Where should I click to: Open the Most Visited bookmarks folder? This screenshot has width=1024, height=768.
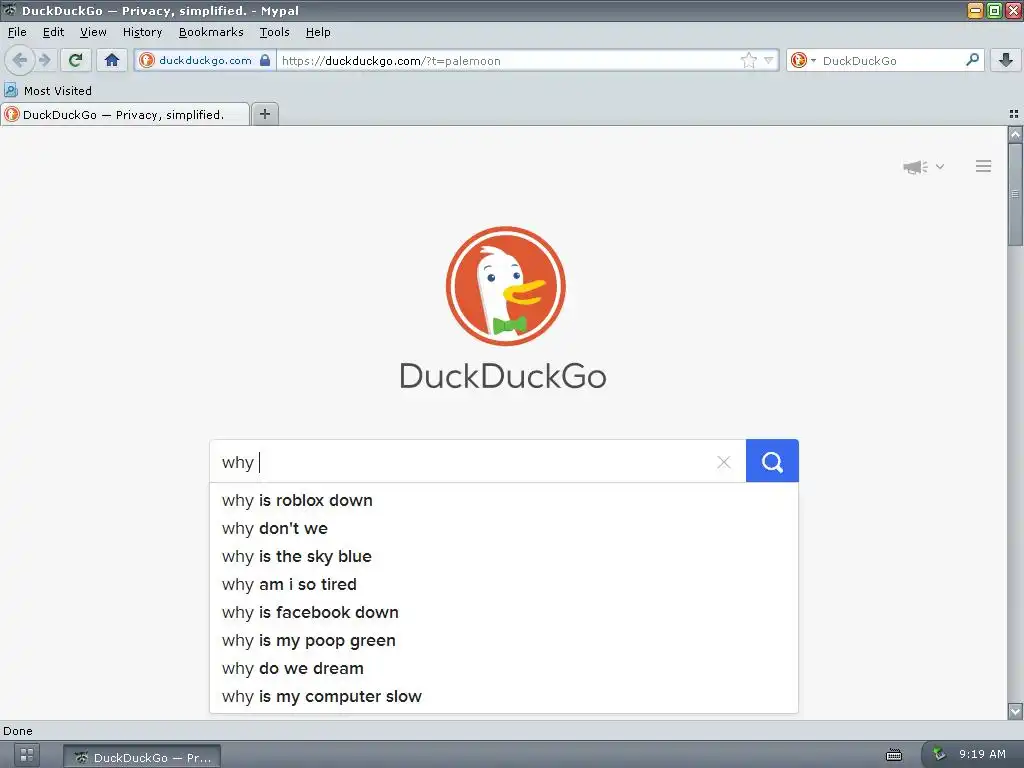click(x=48, y=90)
